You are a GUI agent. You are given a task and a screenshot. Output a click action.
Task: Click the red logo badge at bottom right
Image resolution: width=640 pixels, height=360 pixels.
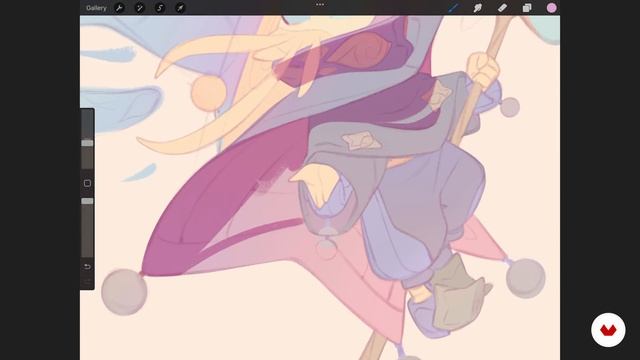click(x=608, y=330)
